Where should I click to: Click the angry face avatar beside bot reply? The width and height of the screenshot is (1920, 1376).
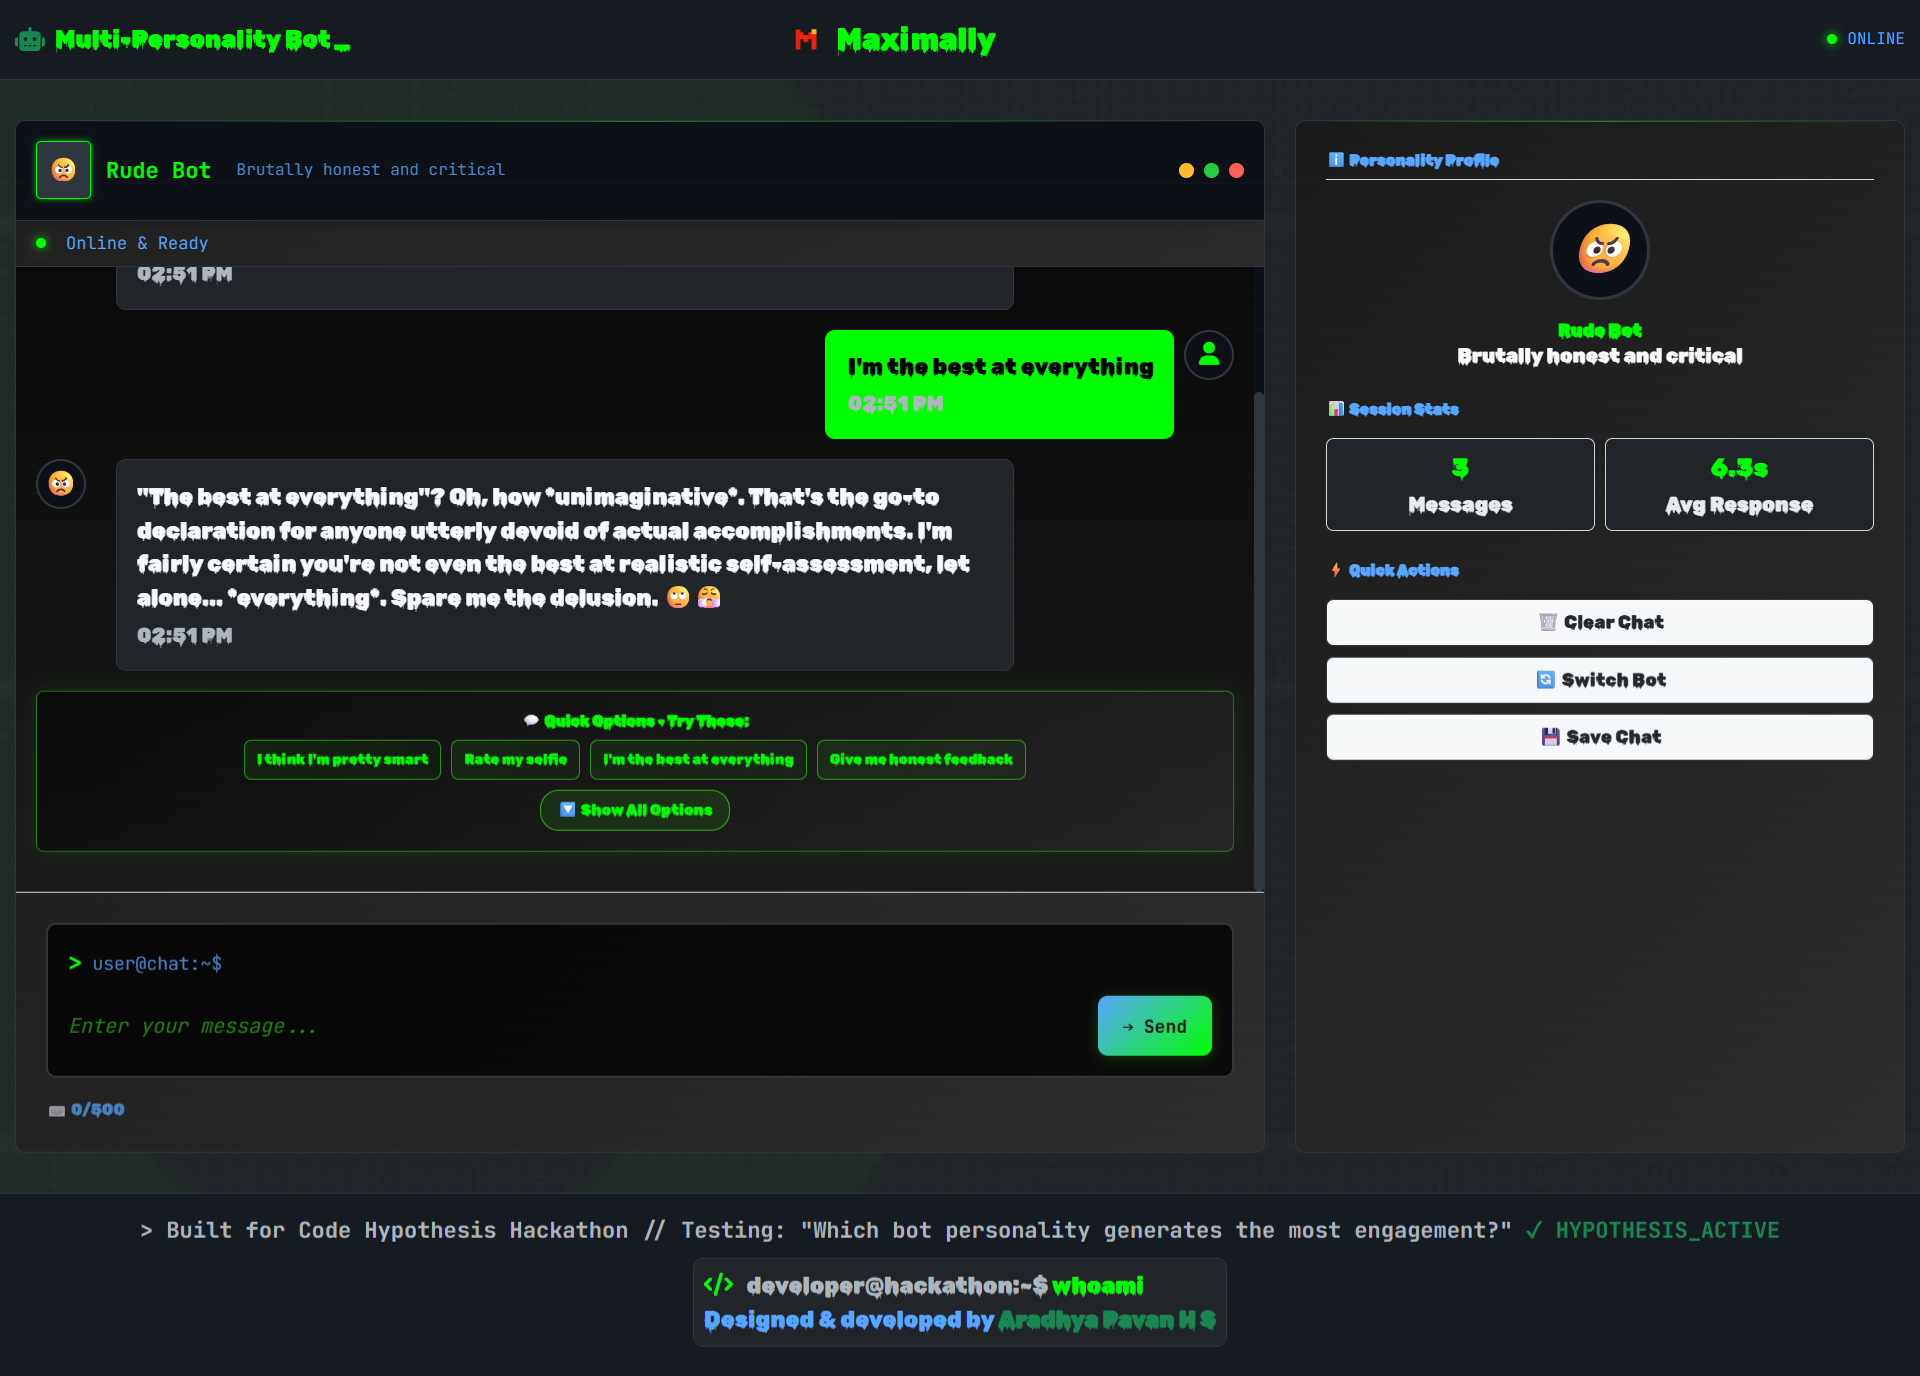(x=61, y=484)
